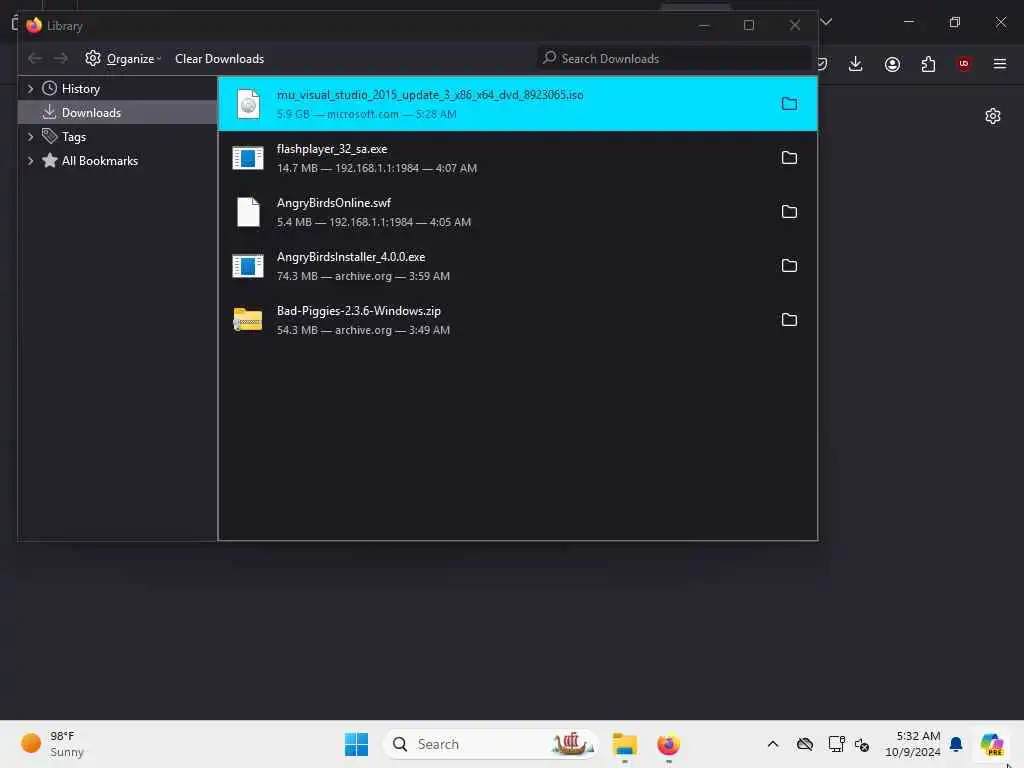
Task: Open the list all tabs dropdown arrow
Action: (826, 22)
